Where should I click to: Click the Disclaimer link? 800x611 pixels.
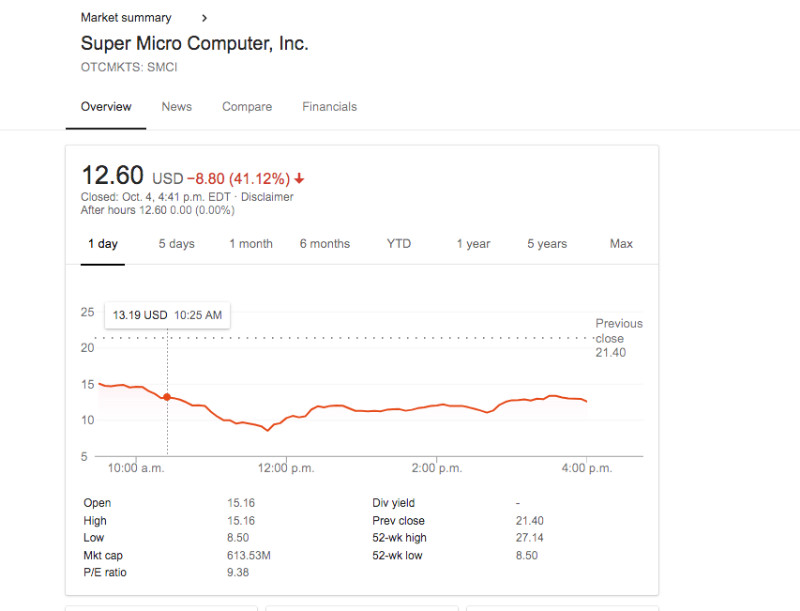267,197
